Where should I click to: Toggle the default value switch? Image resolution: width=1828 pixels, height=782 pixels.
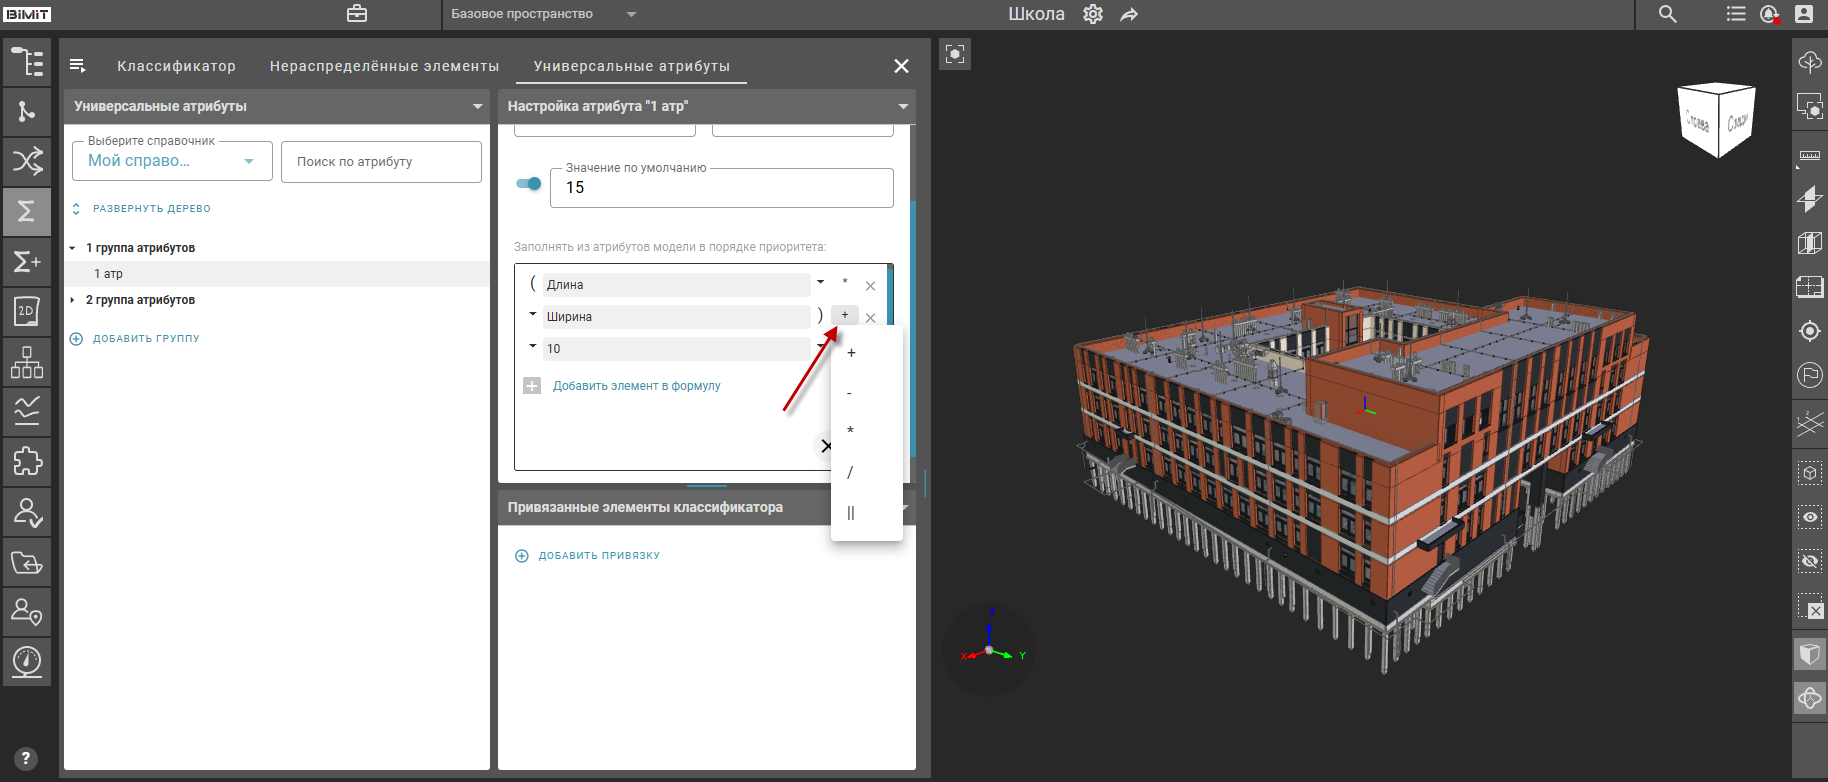(529, 183)
